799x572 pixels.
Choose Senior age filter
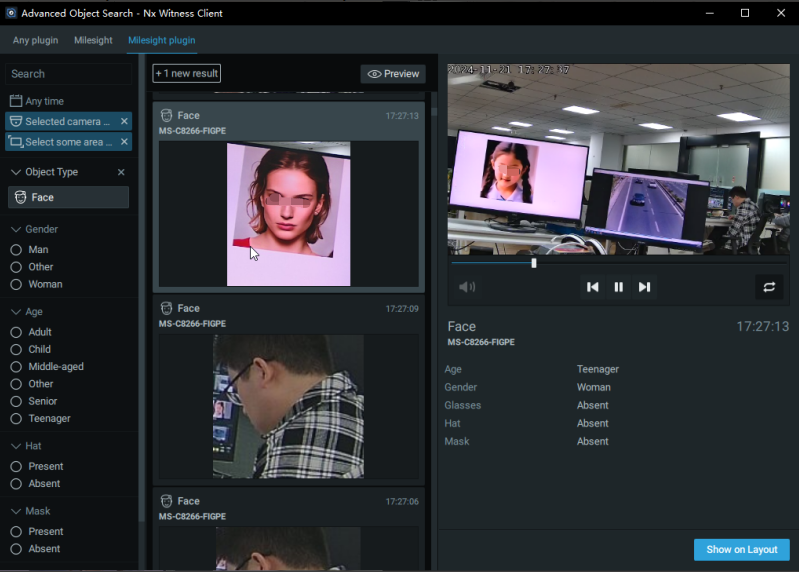click(x=34, y=401)
